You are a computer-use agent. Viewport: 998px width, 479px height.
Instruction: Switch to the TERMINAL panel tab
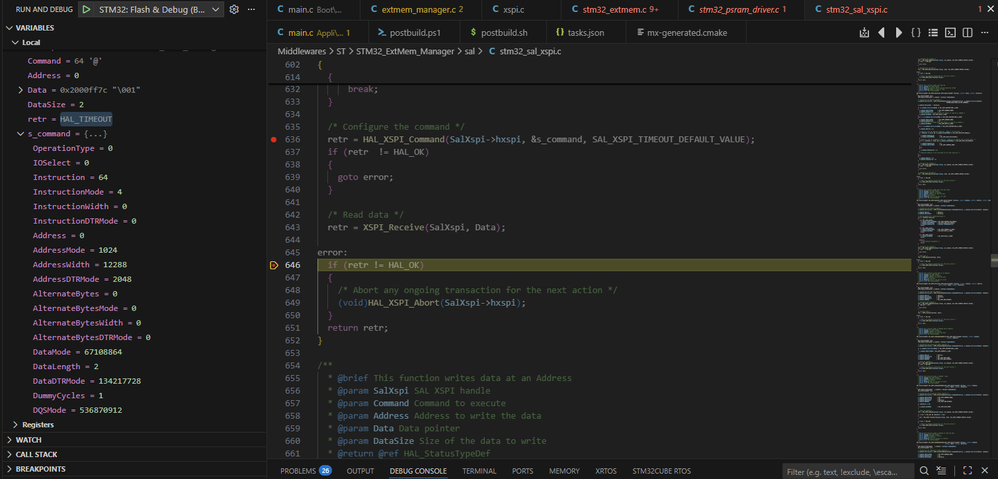tap(479, 470)
